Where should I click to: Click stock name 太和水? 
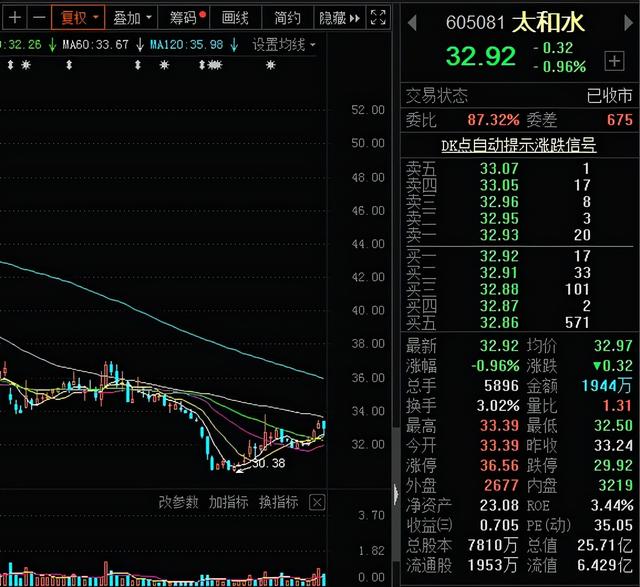(548, 22)
